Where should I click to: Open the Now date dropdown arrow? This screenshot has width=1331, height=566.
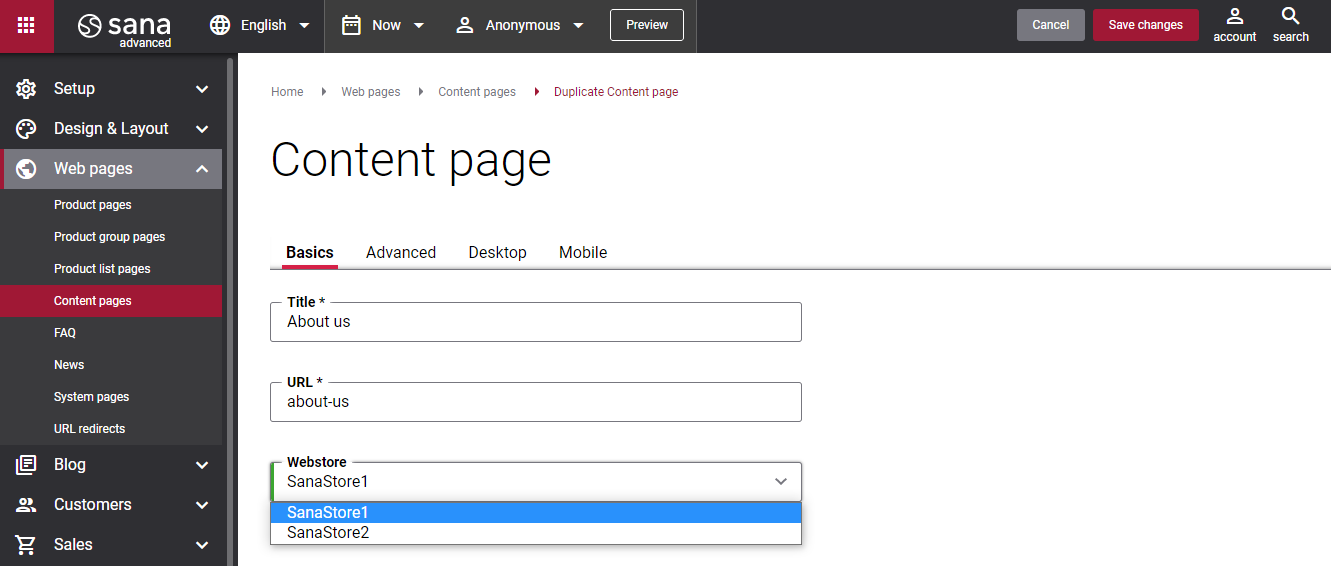[419, 26]
